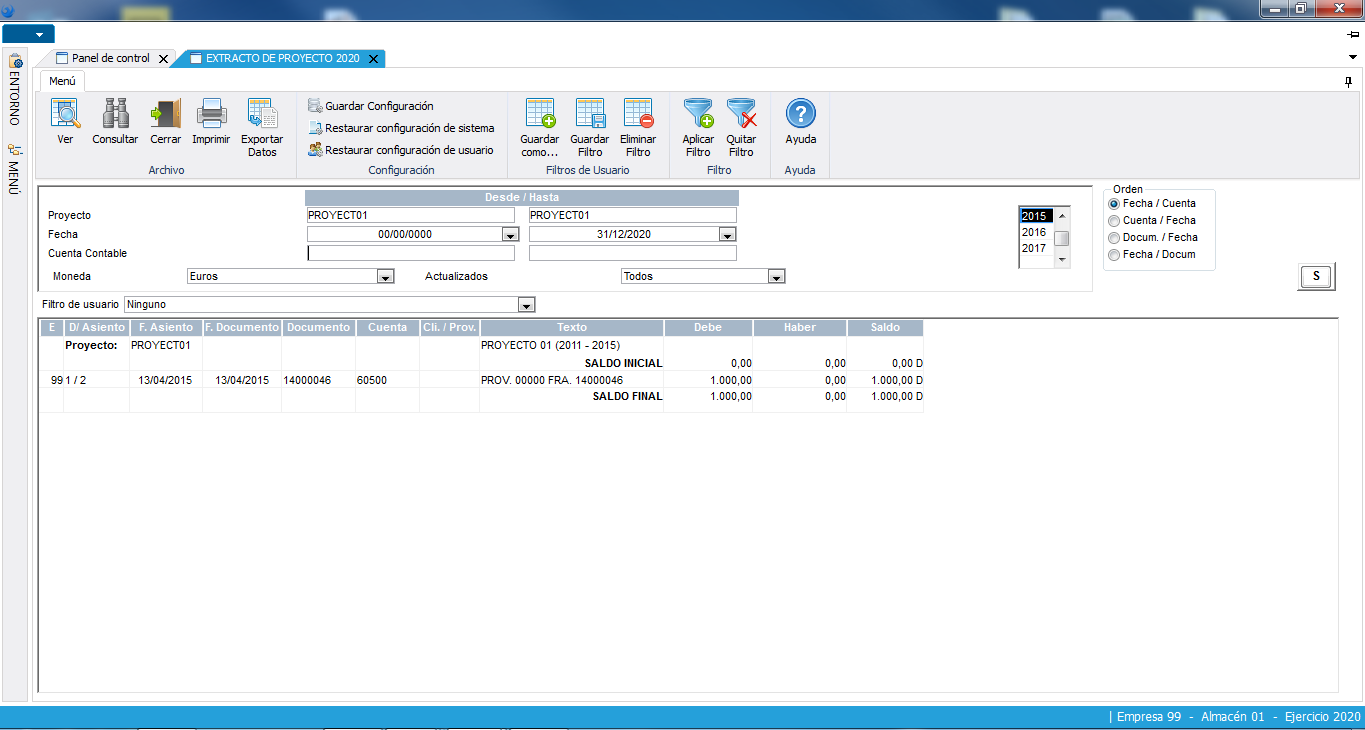Viewport: 1365px width, 730px height.
Task: Open Consultar binoculars tool
Action: pos(115,114)
